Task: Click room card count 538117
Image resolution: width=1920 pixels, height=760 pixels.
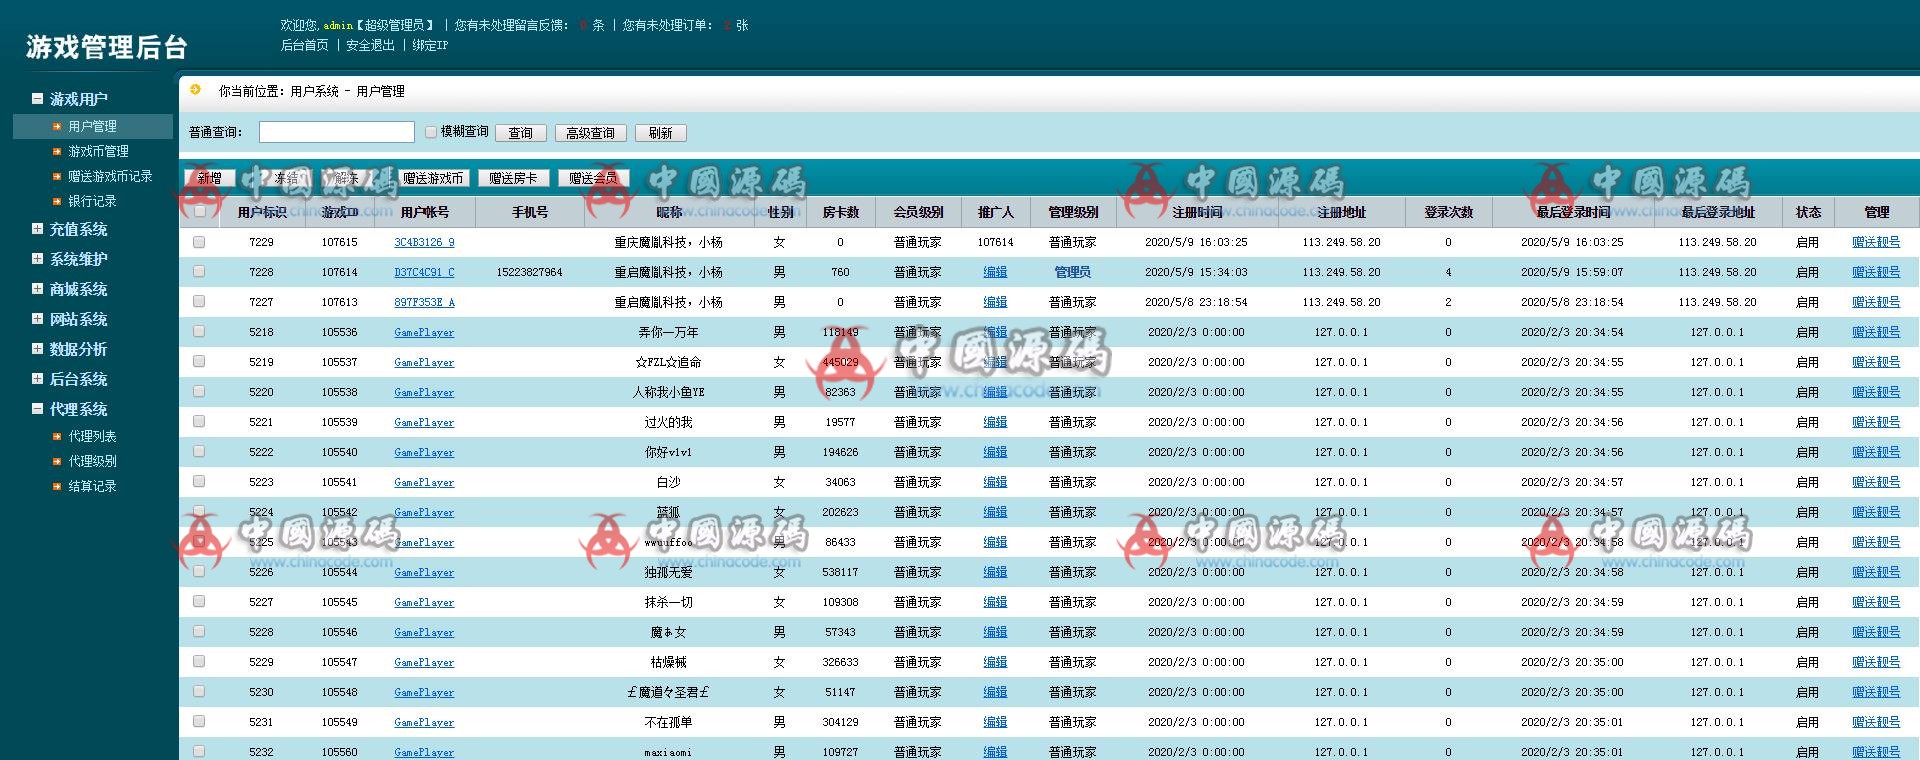Action: point(840,572)
